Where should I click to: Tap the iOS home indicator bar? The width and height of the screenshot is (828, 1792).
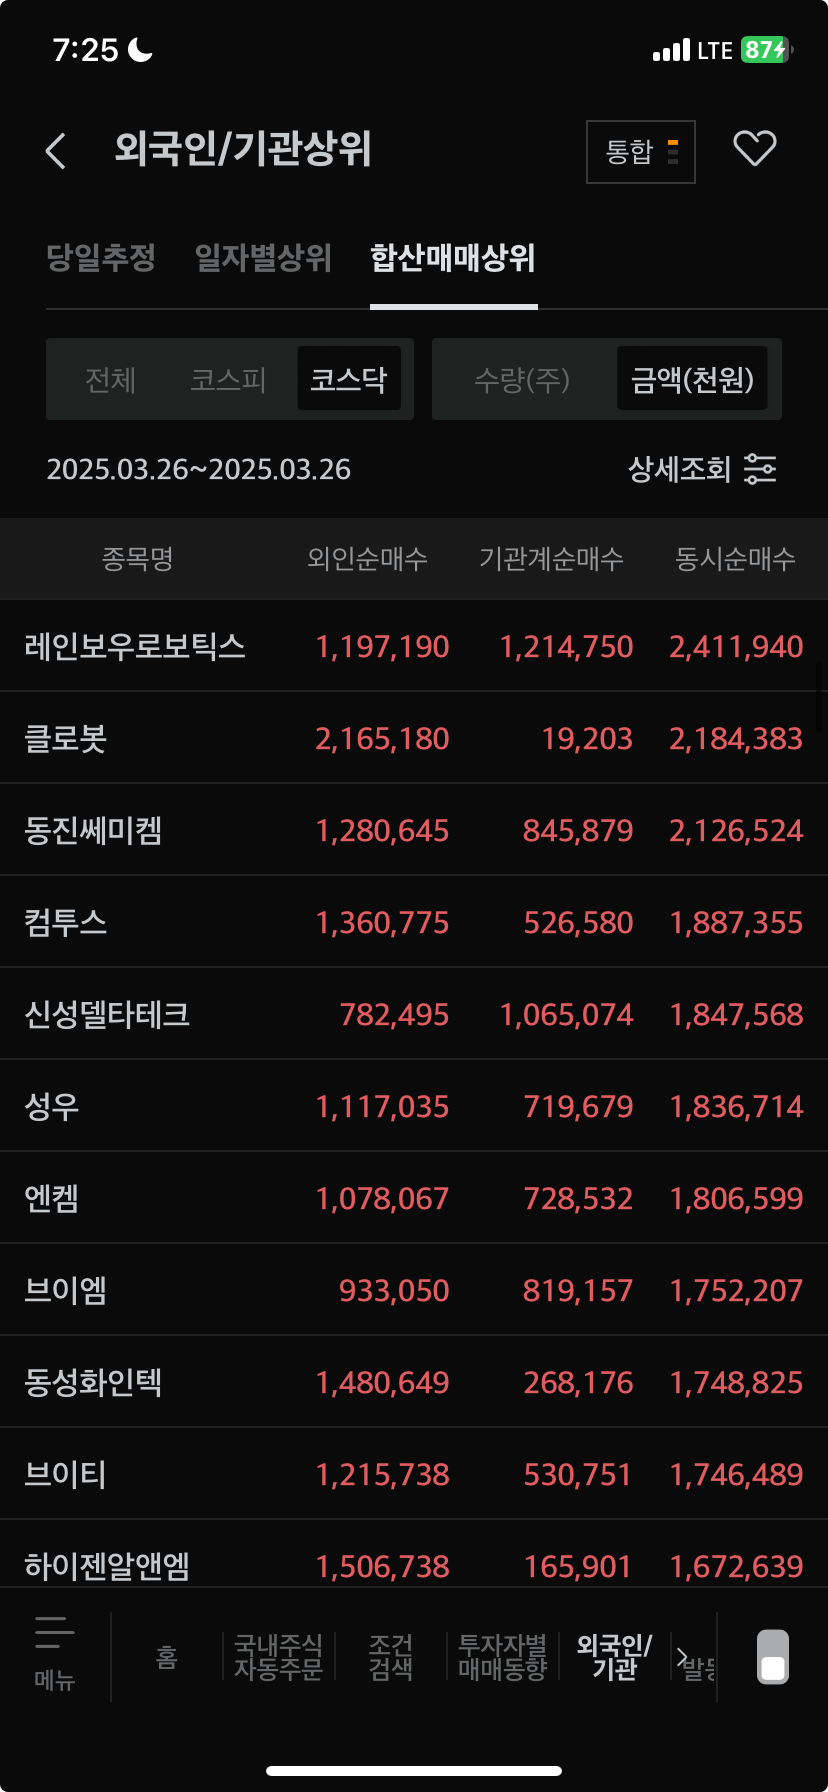coord(414,1771)
